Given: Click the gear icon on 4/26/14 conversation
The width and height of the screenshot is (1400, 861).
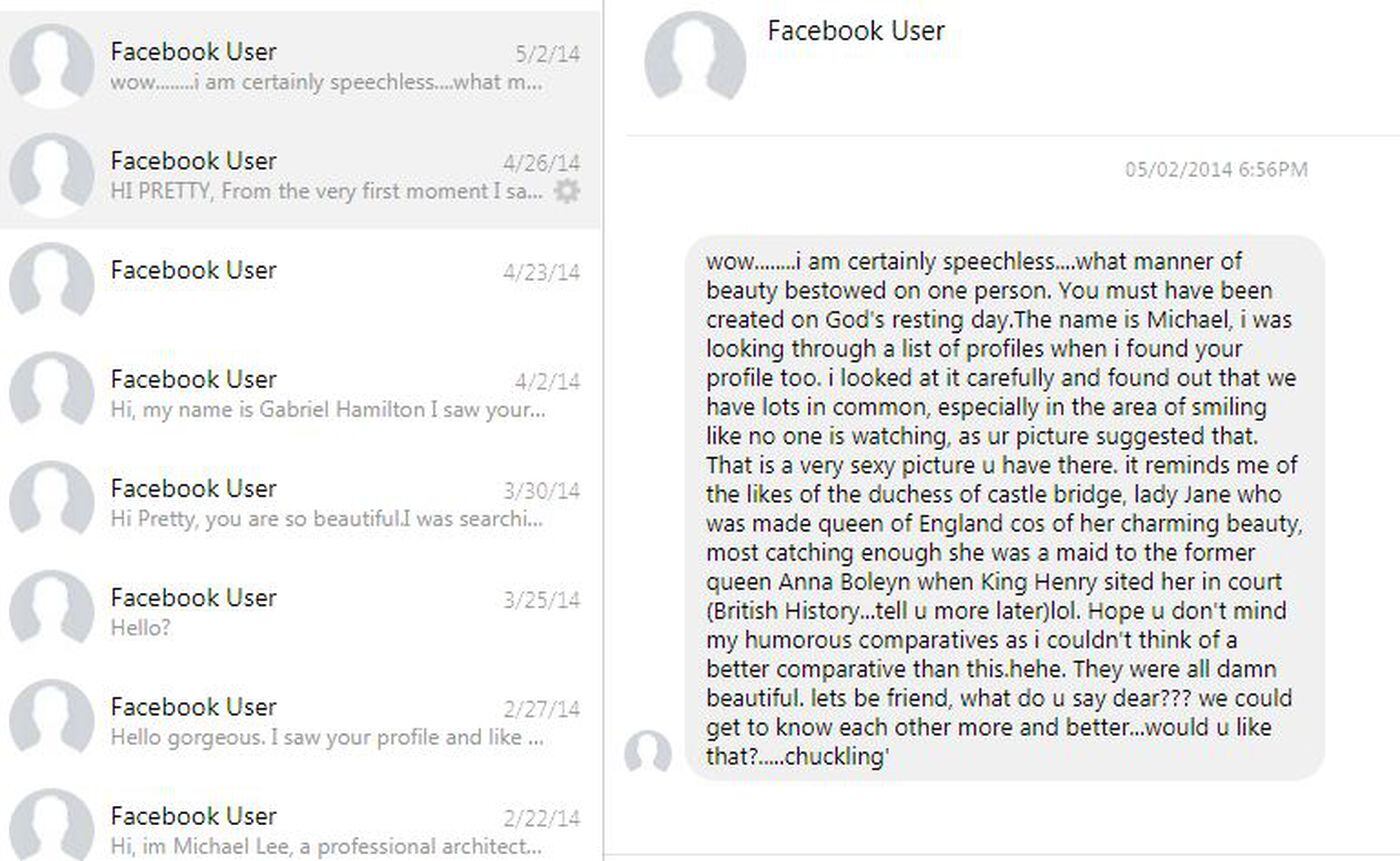Looking at the screenshot, I should pos(567,191).
